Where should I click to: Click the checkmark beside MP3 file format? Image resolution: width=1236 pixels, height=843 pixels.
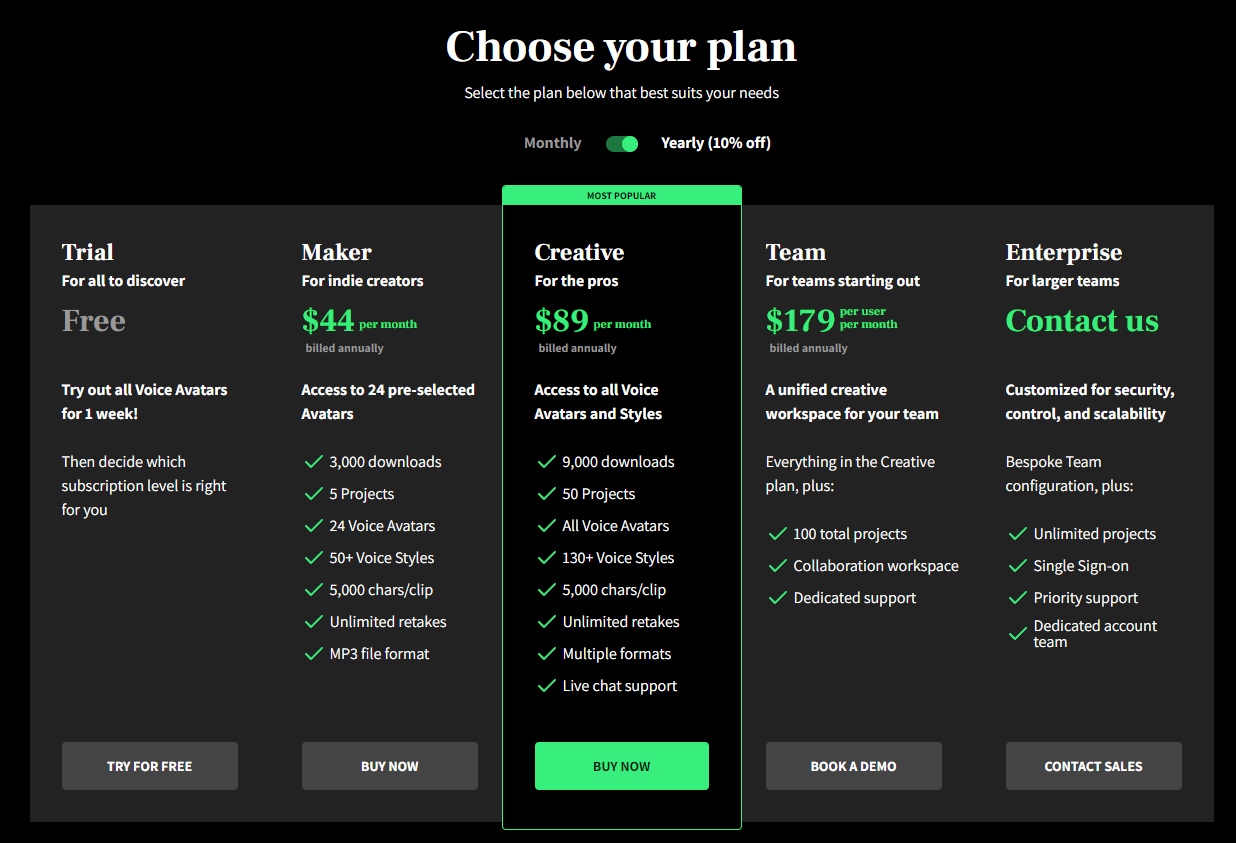(x=313, y=654)
